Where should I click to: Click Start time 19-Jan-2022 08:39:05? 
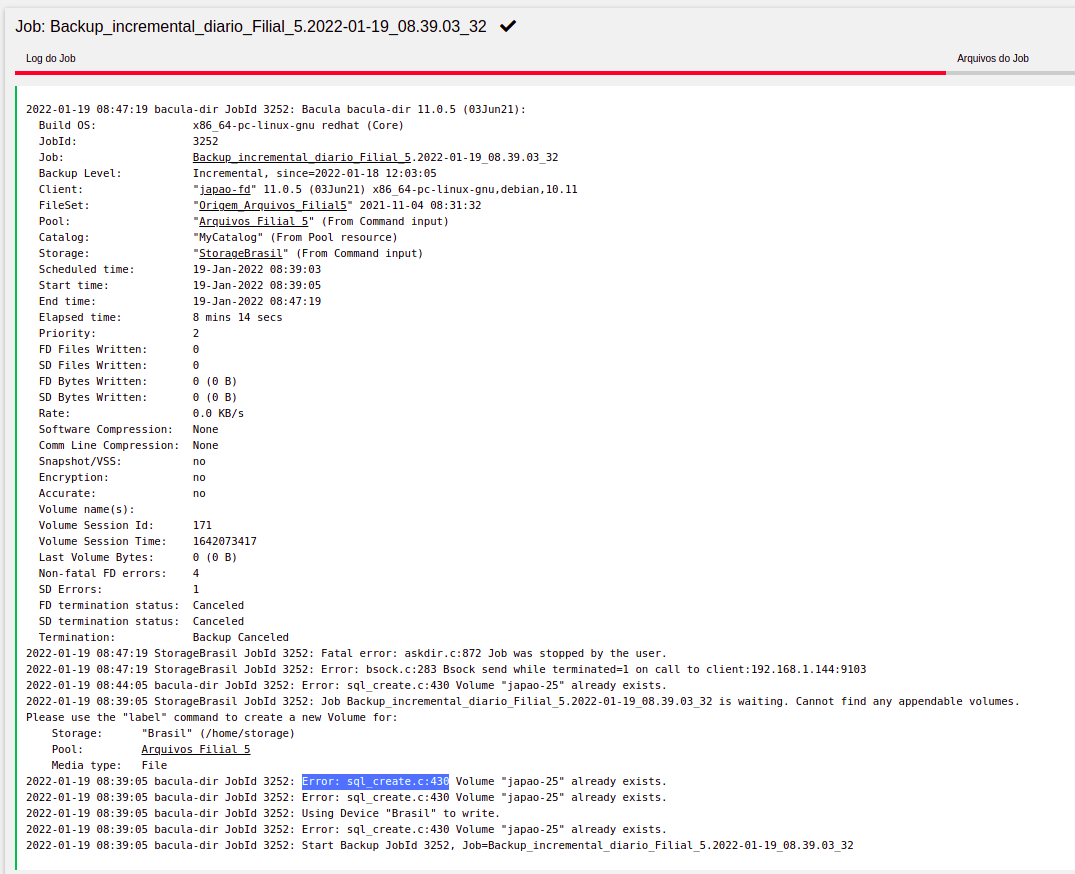pyautogui.click(x=257, y=285)
